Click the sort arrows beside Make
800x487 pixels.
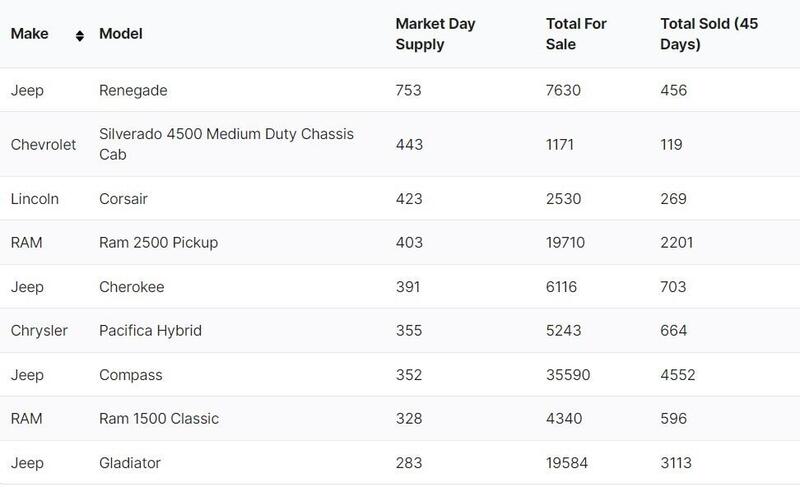[x=80, y=36]
